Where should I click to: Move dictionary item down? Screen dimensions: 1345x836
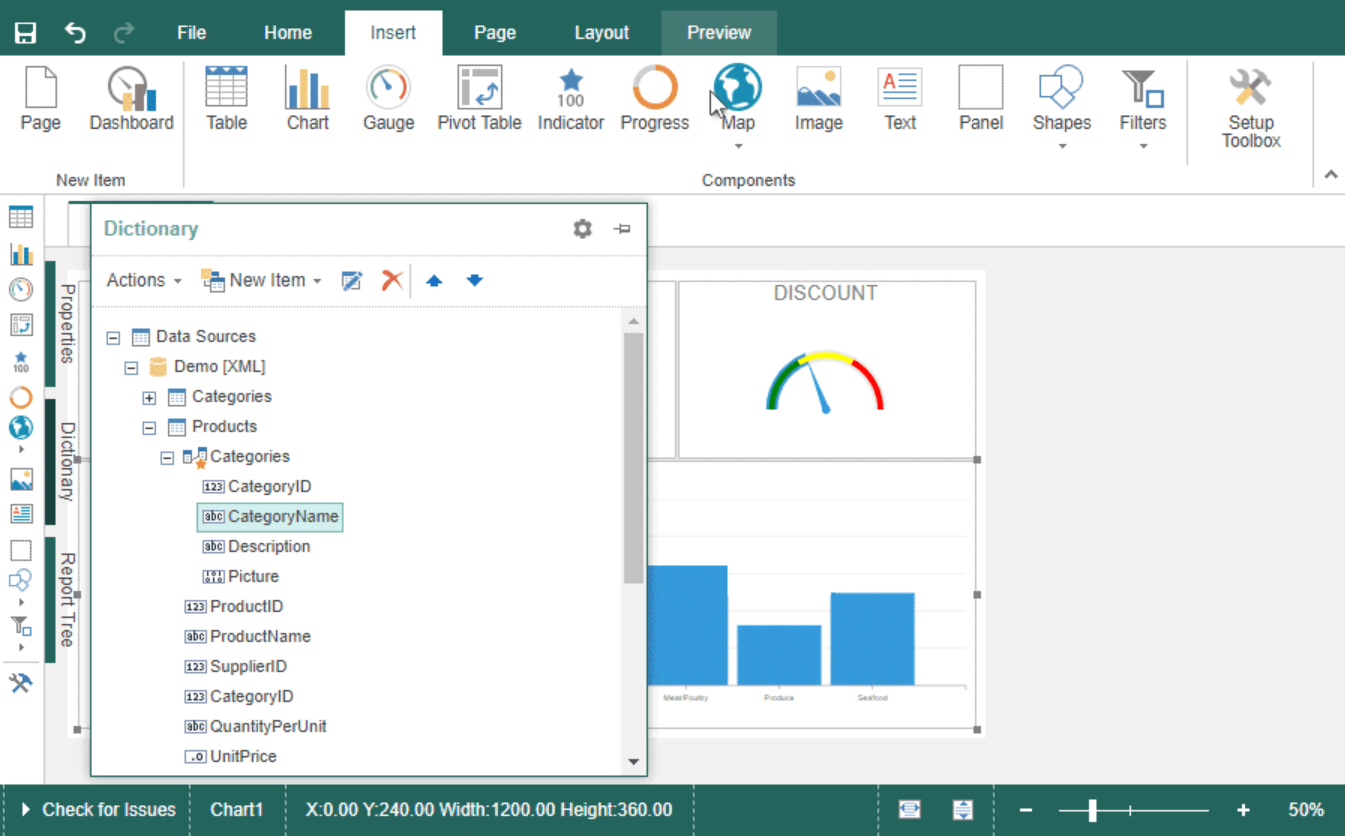click(x=475, y=281)
